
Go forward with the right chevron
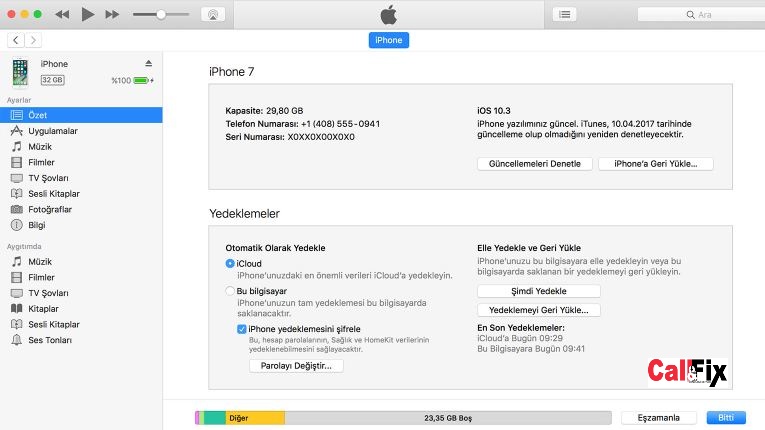click(x=33, y=40)
